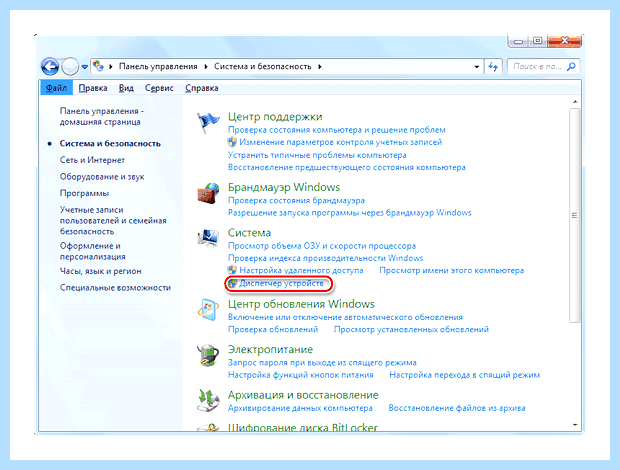This screenshot has width=620, height=470.
Task: Open Учетные записи пользователей и семейная безопасность
Action: 113,220
